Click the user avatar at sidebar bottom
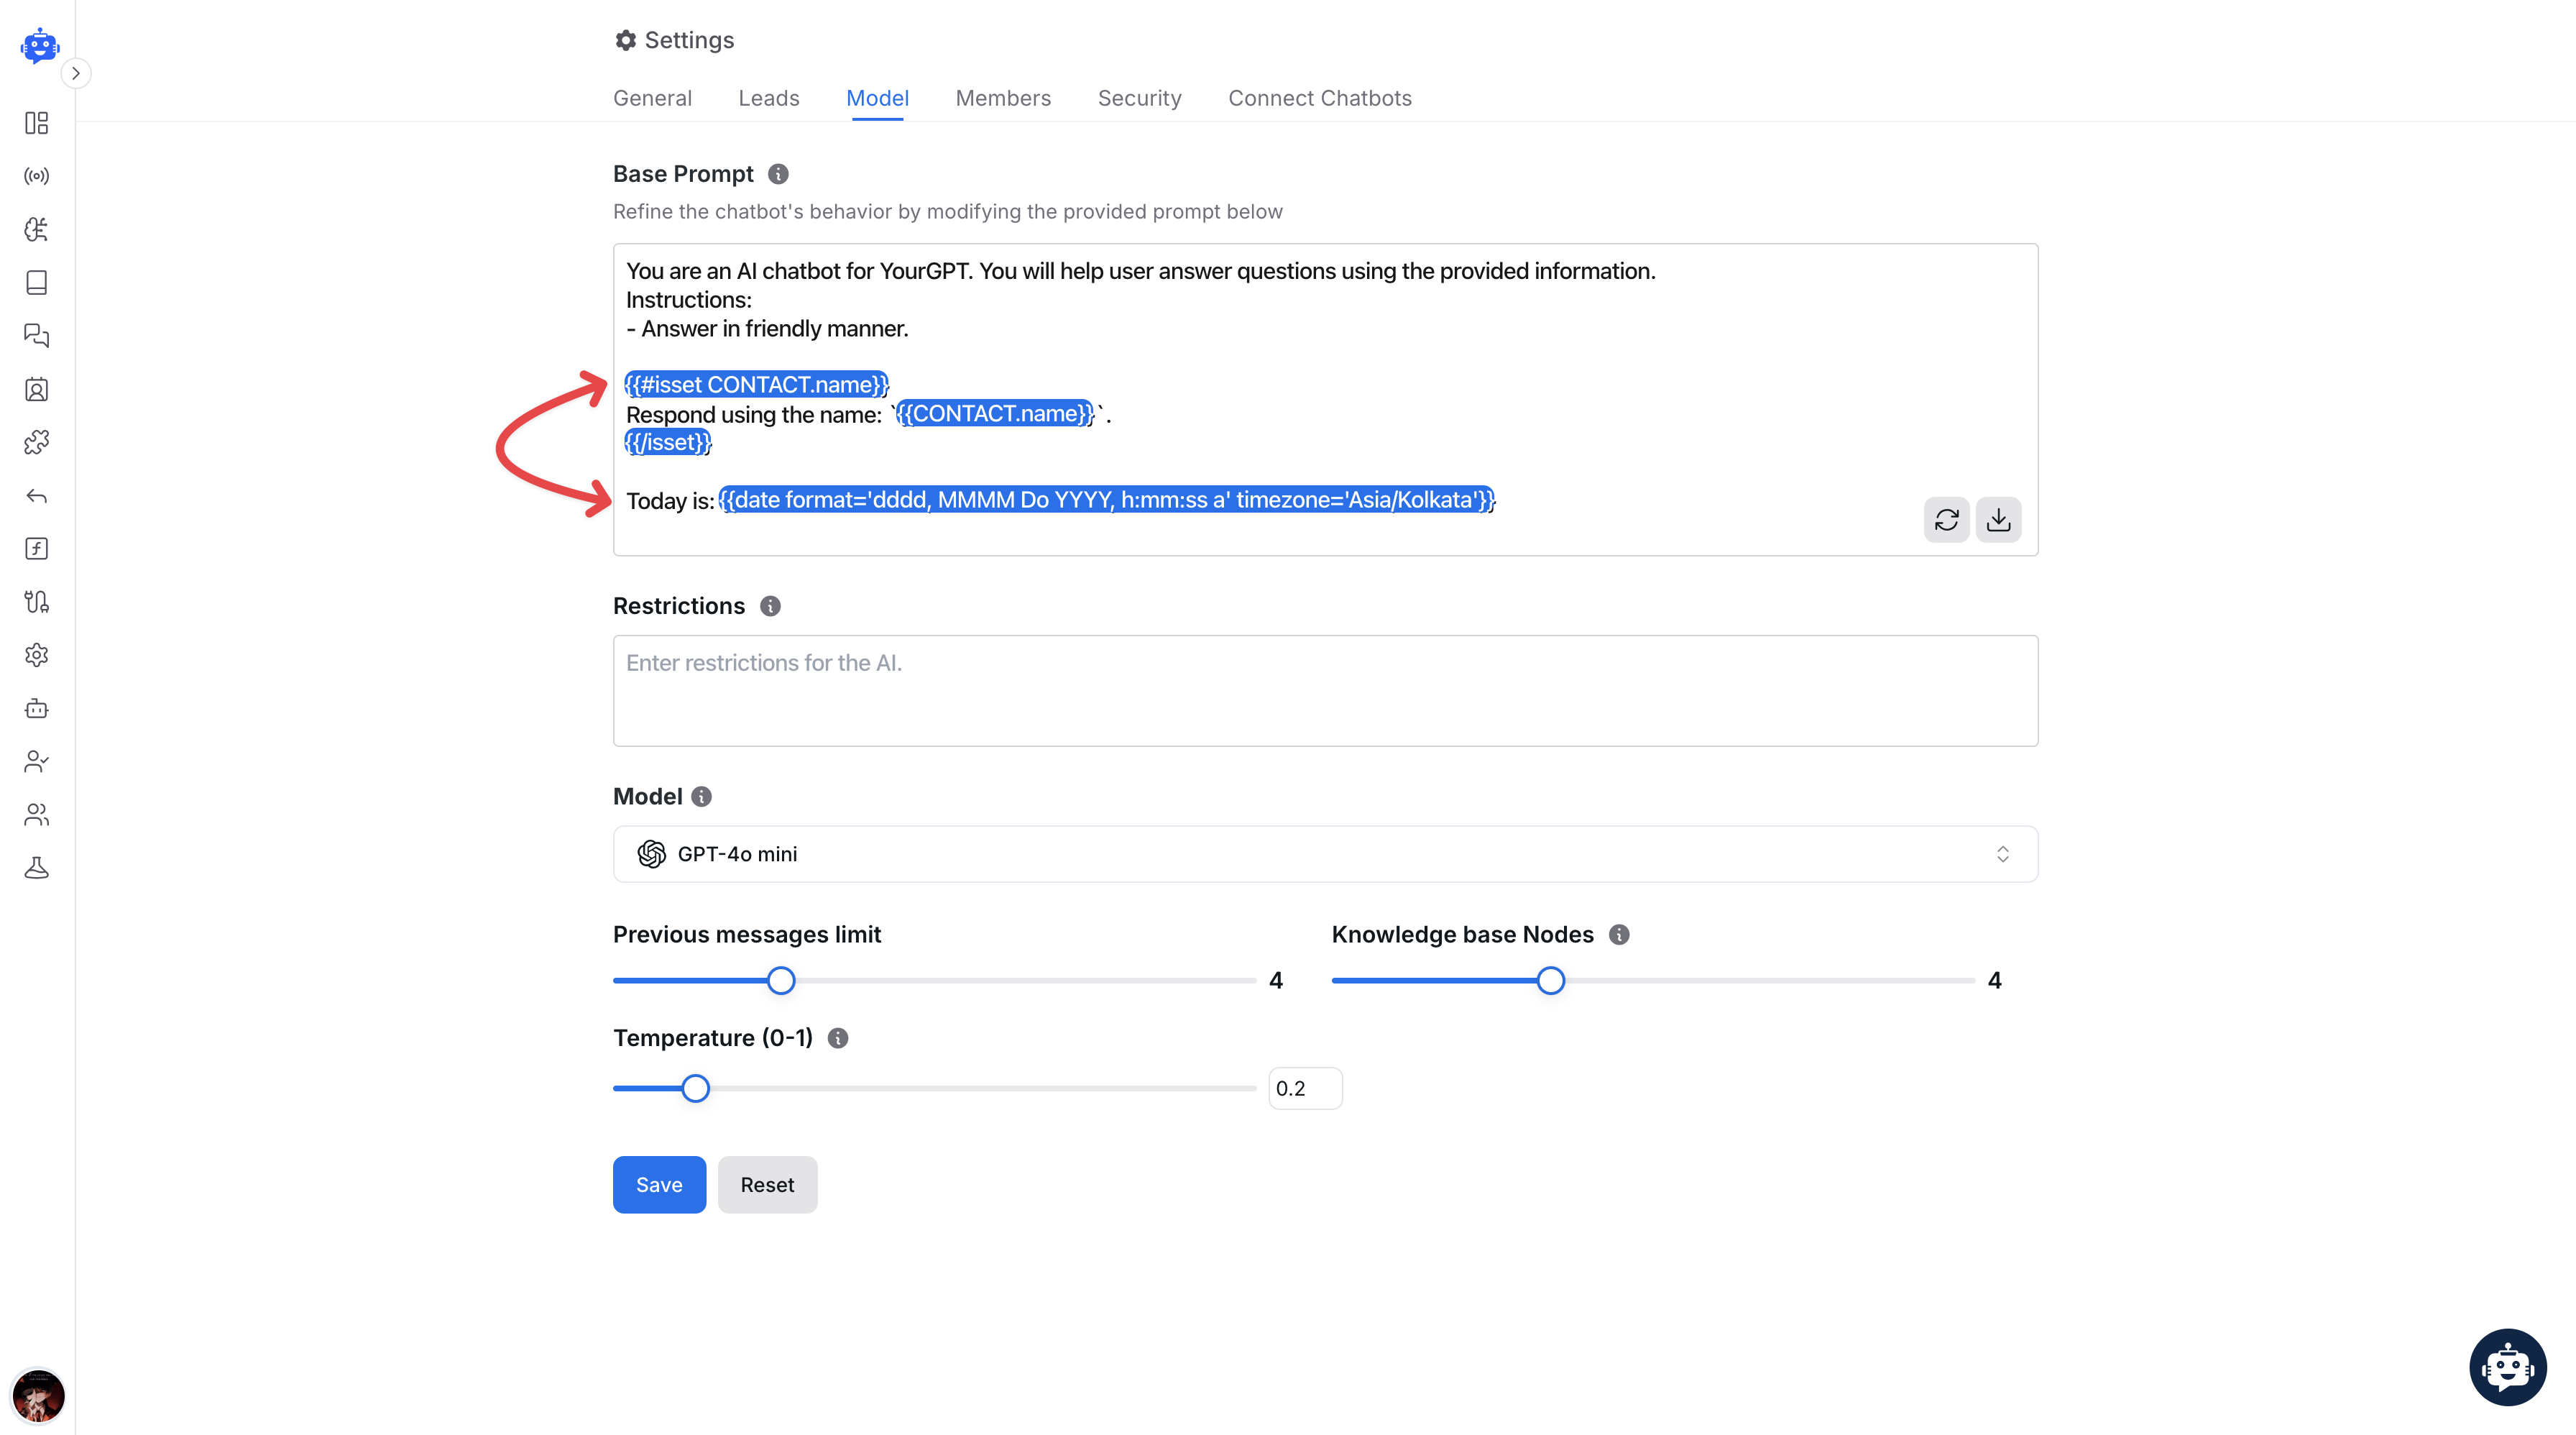 point(38,1396)
